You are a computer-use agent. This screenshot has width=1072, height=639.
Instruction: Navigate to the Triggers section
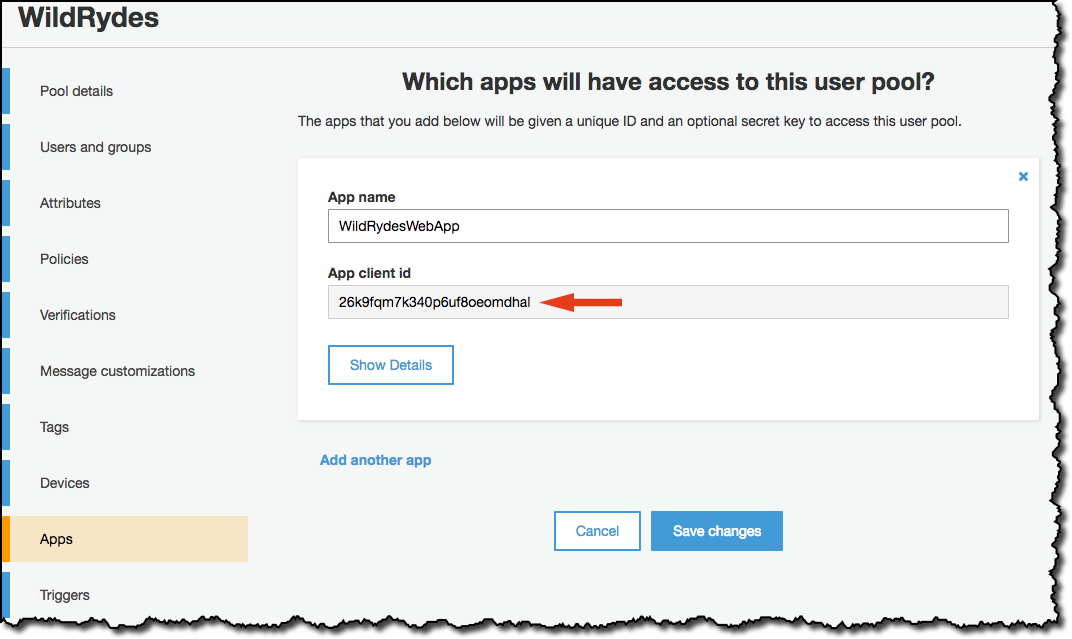point(64,595)
